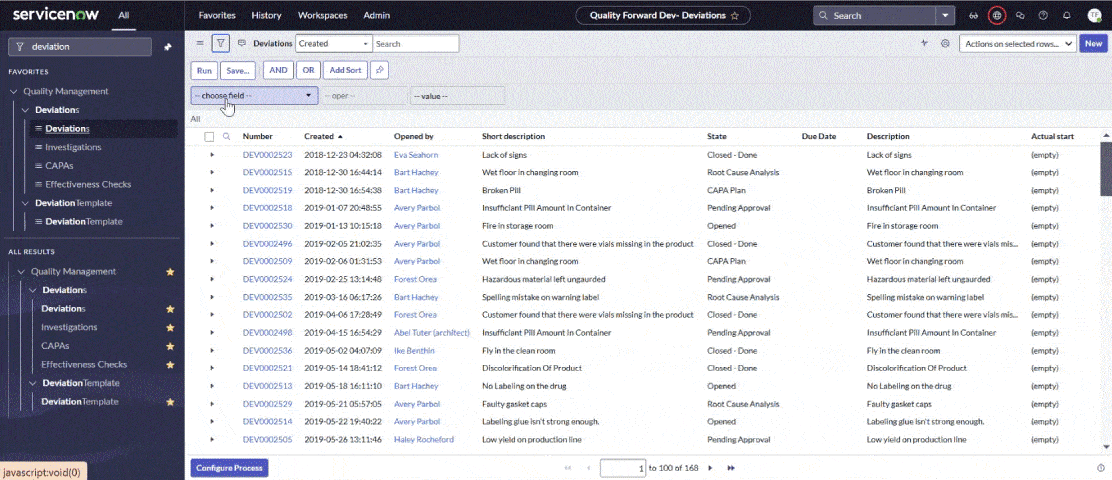This screenshot has width=1112, height=480.
Task: Open the Workspaces menu
Action: (x=321, y=16)
